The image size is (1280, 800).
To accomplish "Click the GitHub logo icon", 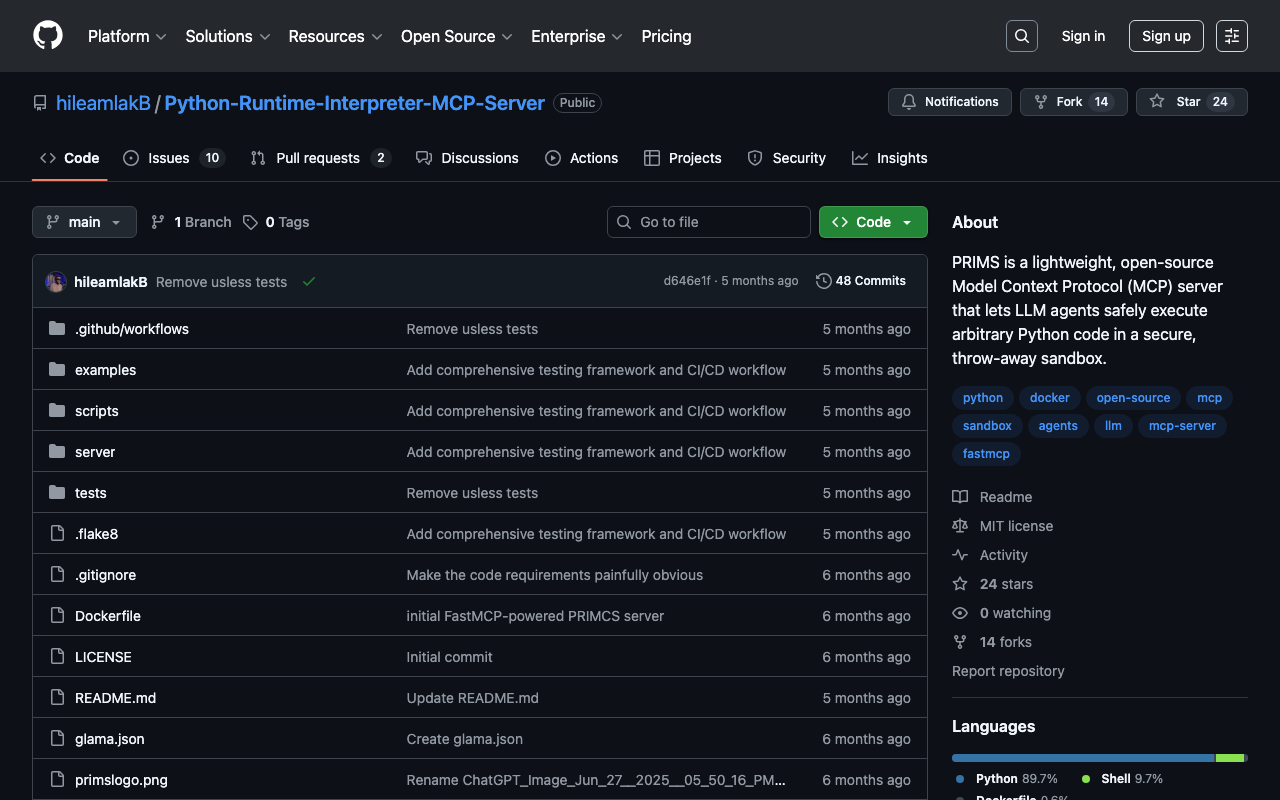I will [x=48, y=36].
